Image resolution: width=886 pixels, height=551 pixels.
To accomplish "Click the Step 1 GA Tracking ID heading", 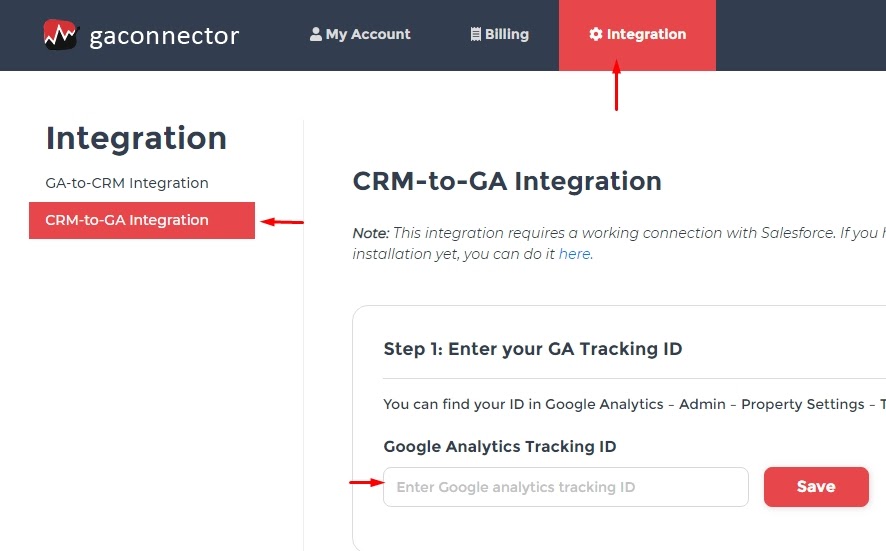I will [533, 349].
